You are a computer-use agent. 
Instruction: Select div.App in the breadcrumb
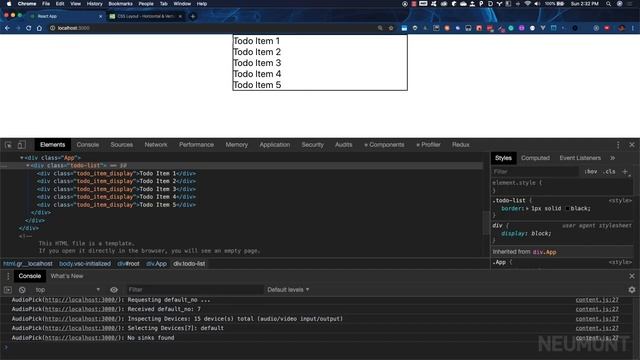point(157,264)
